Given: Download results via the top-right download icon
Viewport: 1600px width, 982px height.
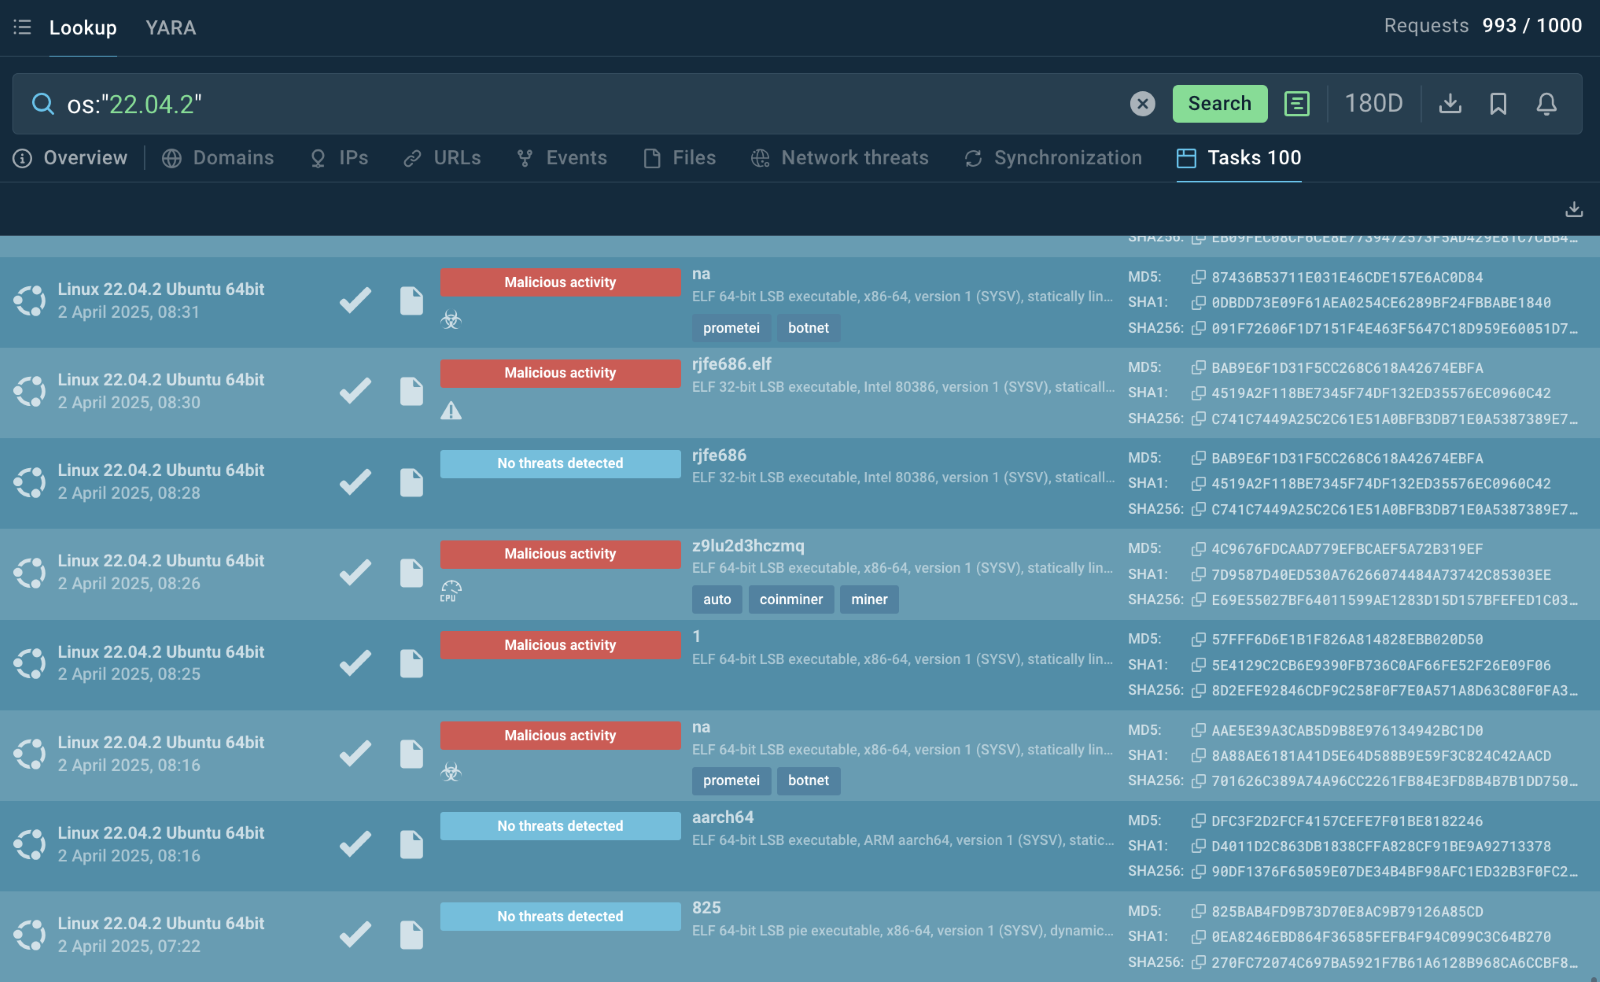Looking at the screenshot, I should pos(1450,103).
